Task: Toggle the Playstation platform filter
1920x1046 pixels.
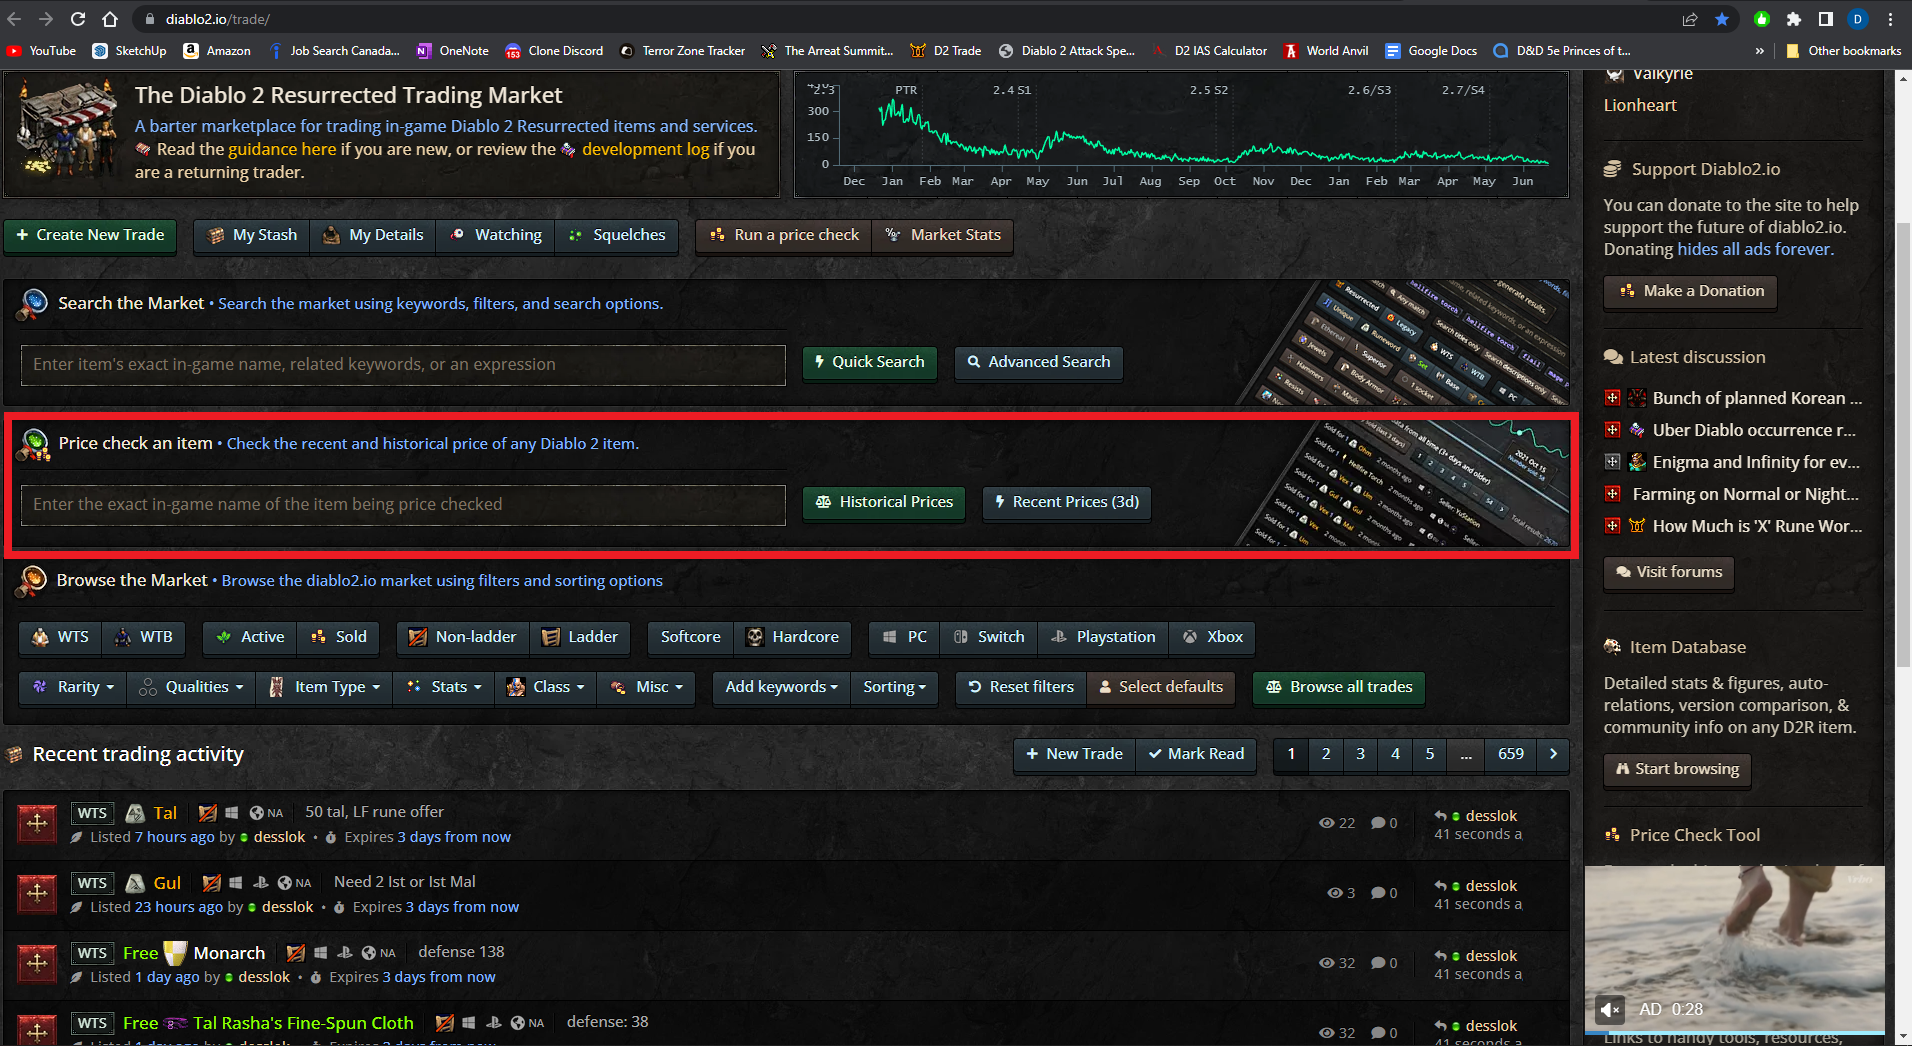Action: 1103,637
